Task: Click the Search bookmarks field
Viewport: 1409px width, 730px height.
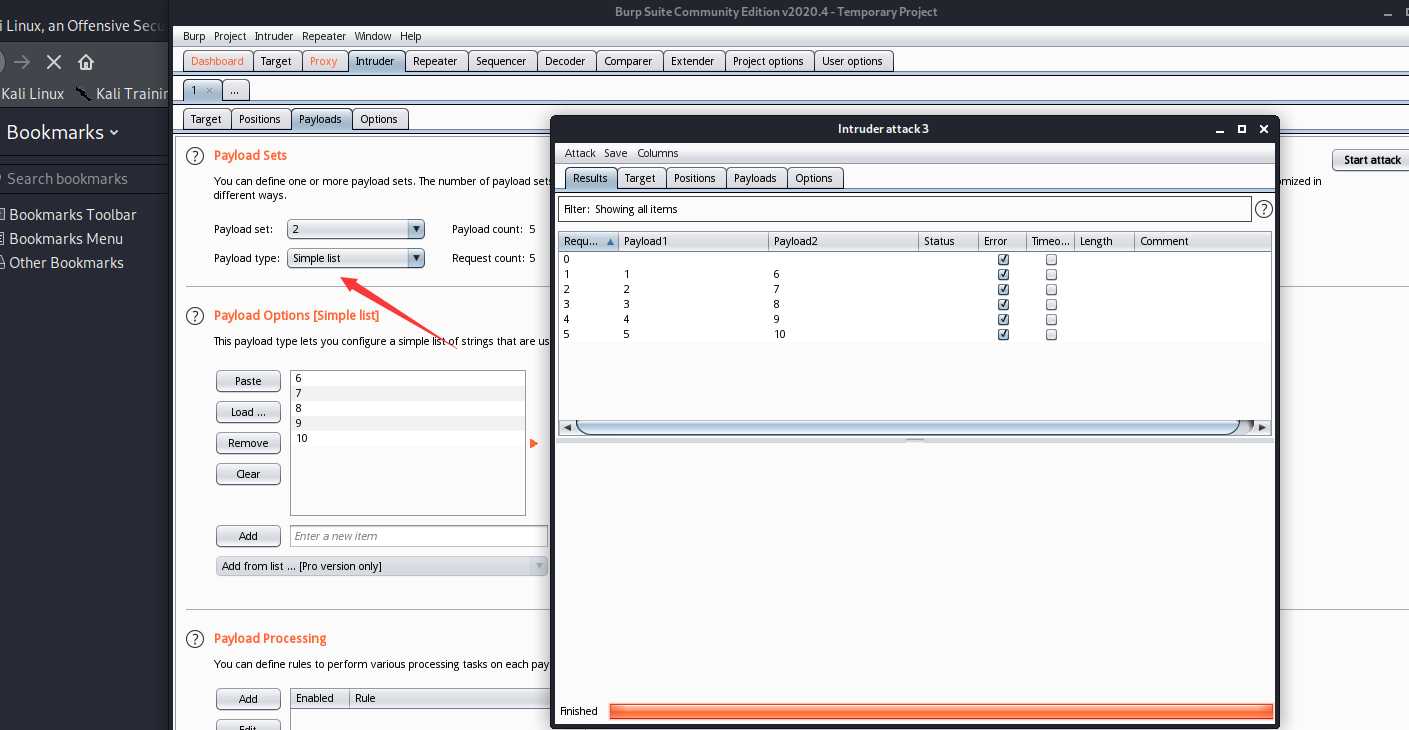Action: [84, 179]
